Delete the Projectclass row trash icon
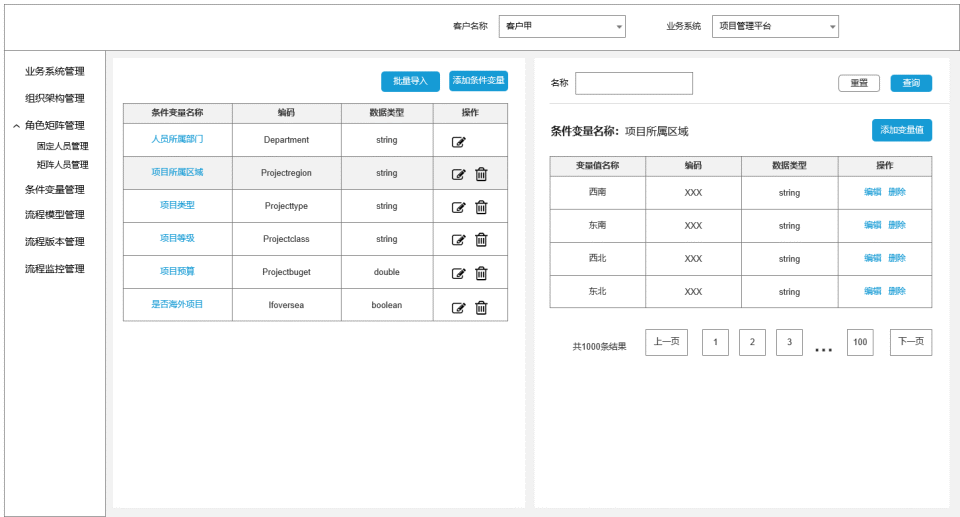The width and height of the screenshot is (960, 517). point(481,240)
